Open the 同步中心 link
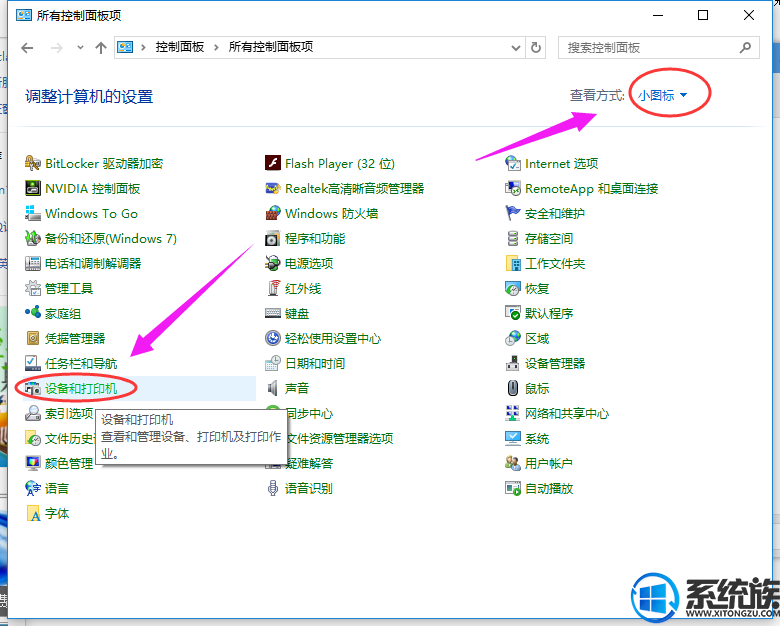 (x=309, y=413)
